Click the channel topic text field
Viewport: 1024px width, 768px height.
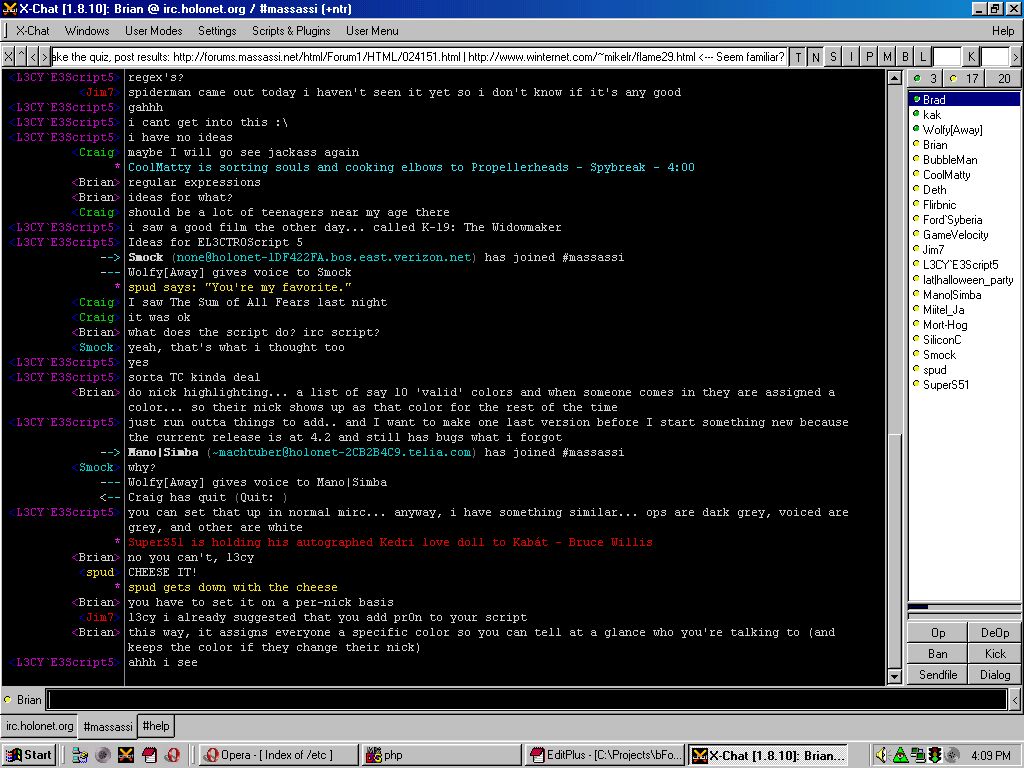point(419,57)
